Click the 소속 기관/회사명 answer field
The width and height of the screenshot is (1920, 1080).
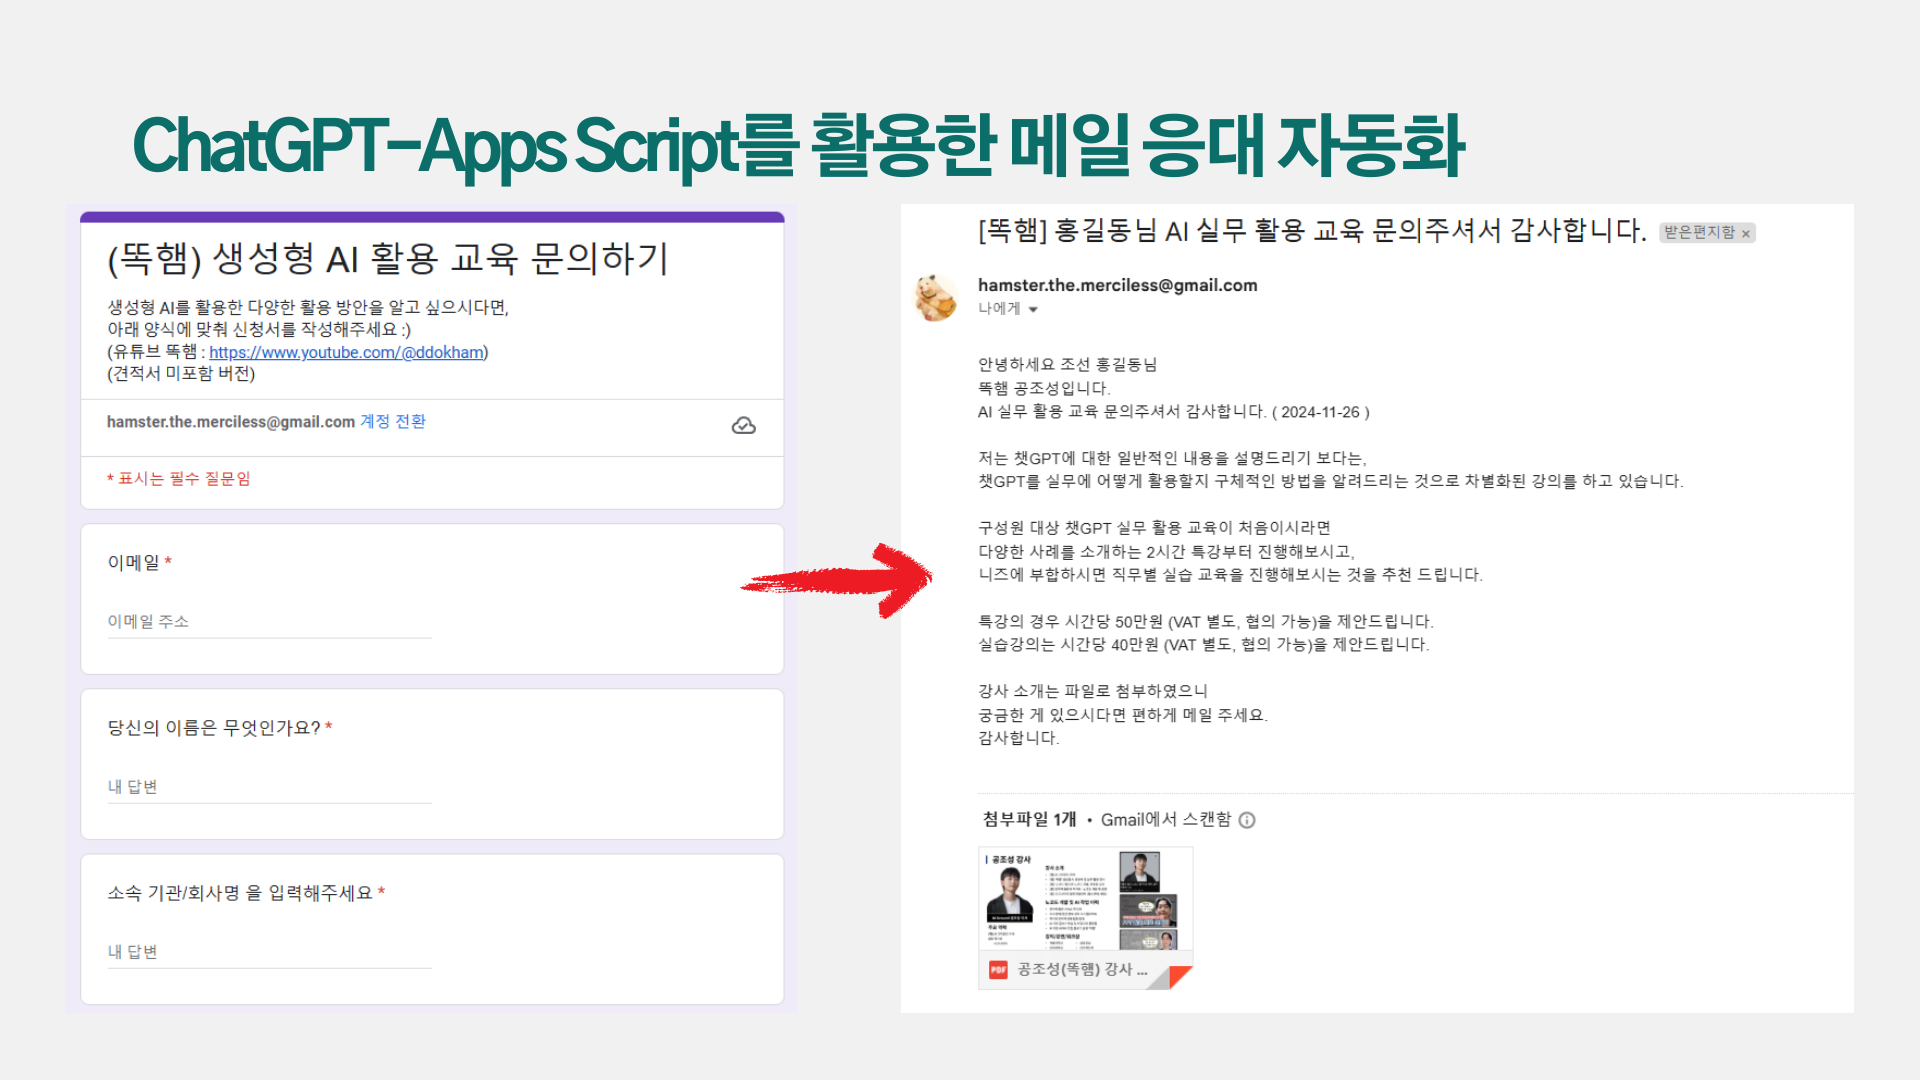pos(269,952)
